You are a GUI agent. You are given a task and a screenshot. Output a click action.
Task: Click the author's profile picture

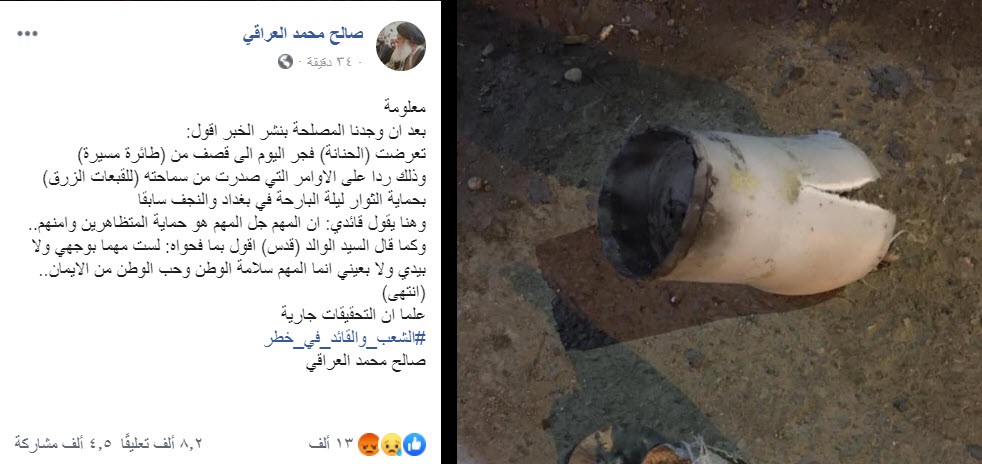point(401,46)
